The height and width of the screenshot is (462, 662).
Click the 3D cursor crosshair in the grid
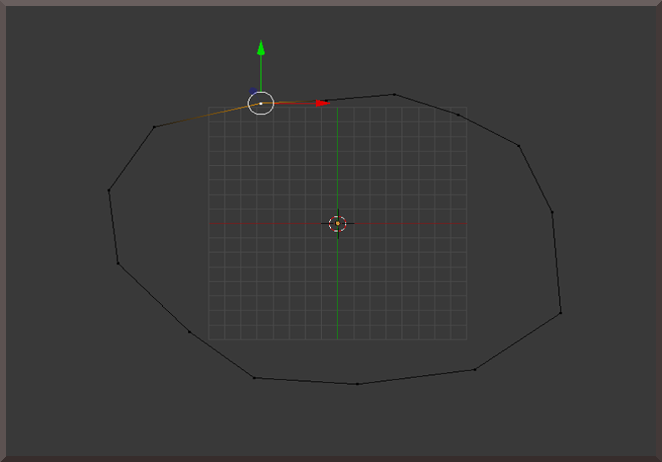pyautogui.click(x=337, y=223)
